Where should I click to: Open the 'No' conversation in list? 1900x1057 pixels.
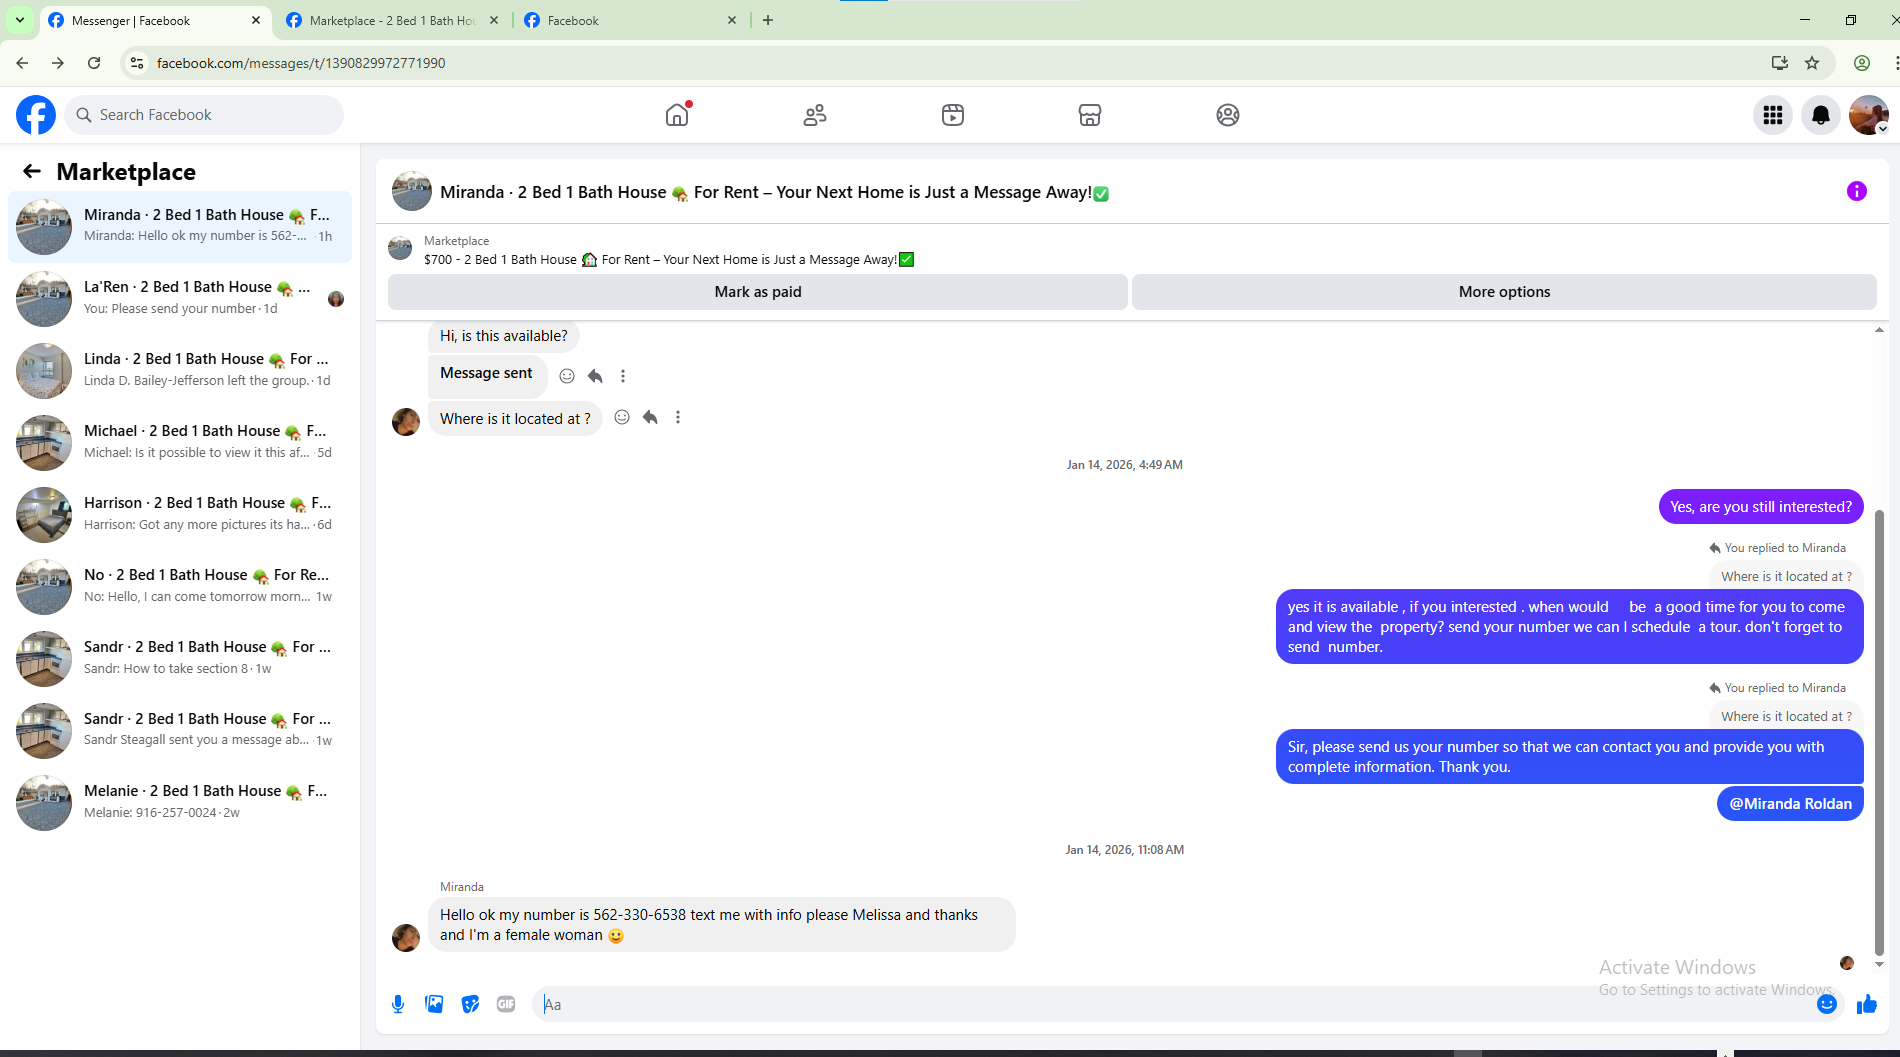(x=180, y=587)
